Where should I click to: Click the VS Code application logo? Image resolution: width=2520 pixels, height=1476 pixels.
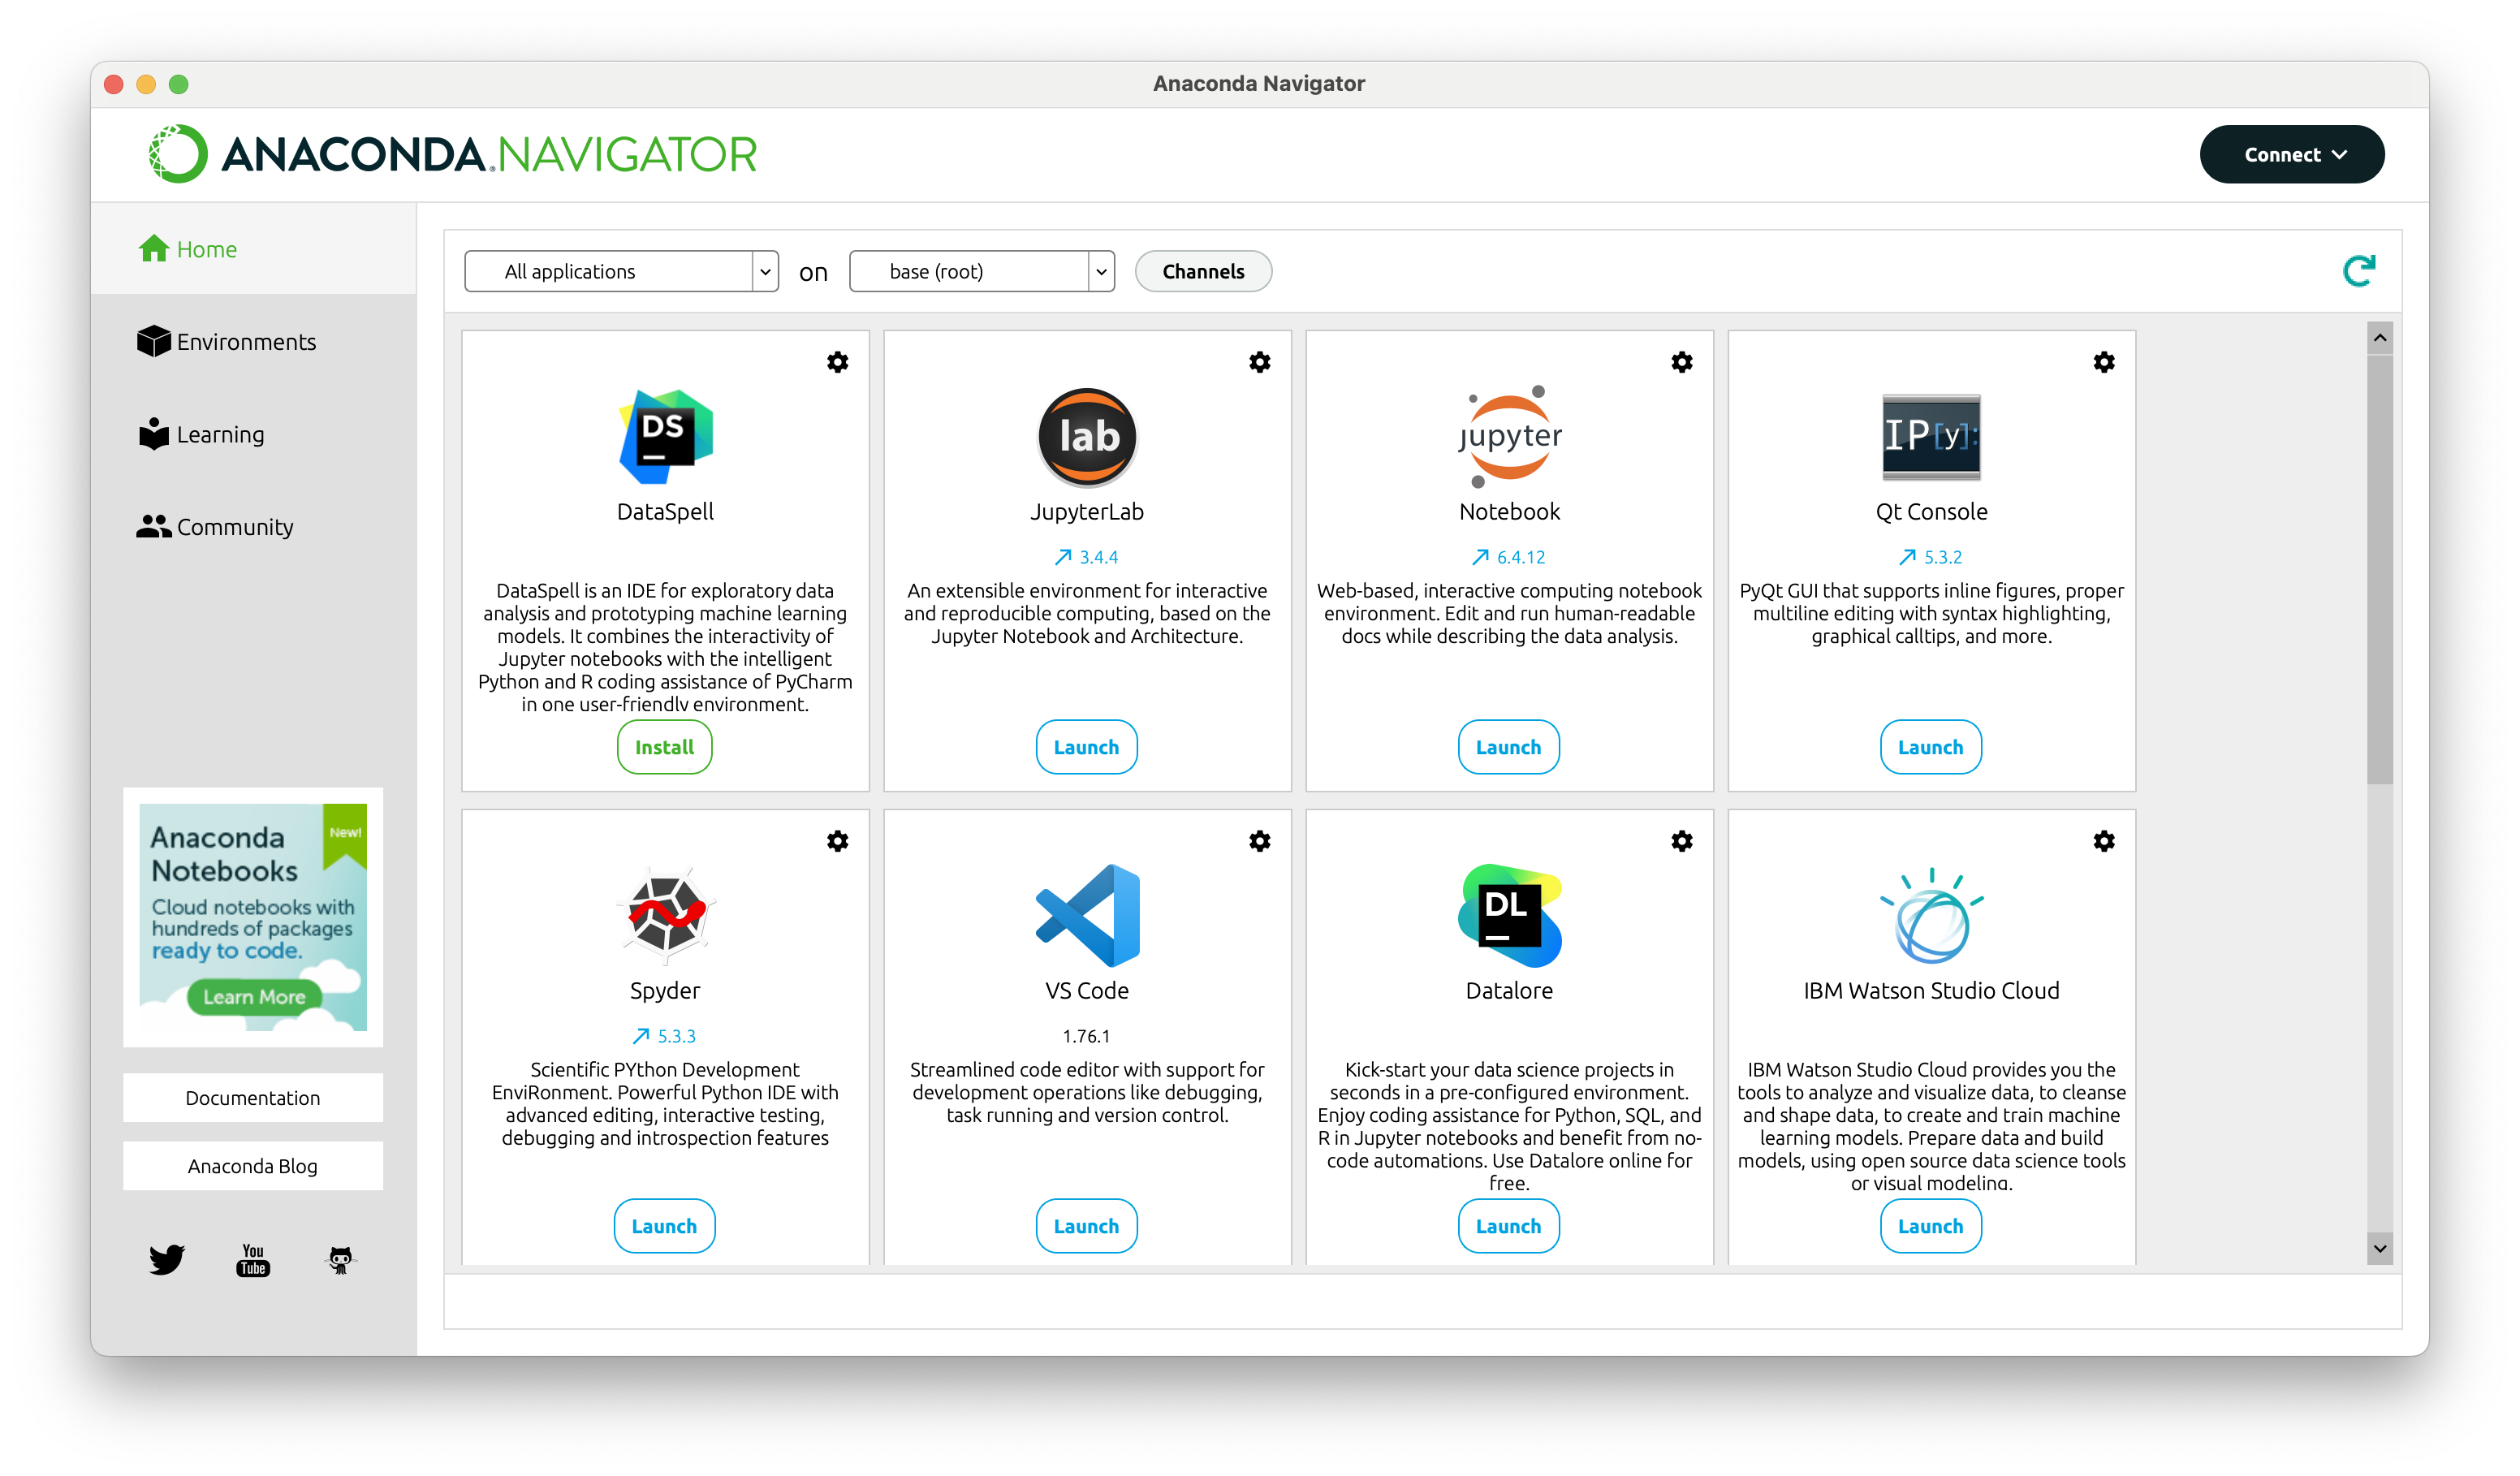click(1087, 915)
